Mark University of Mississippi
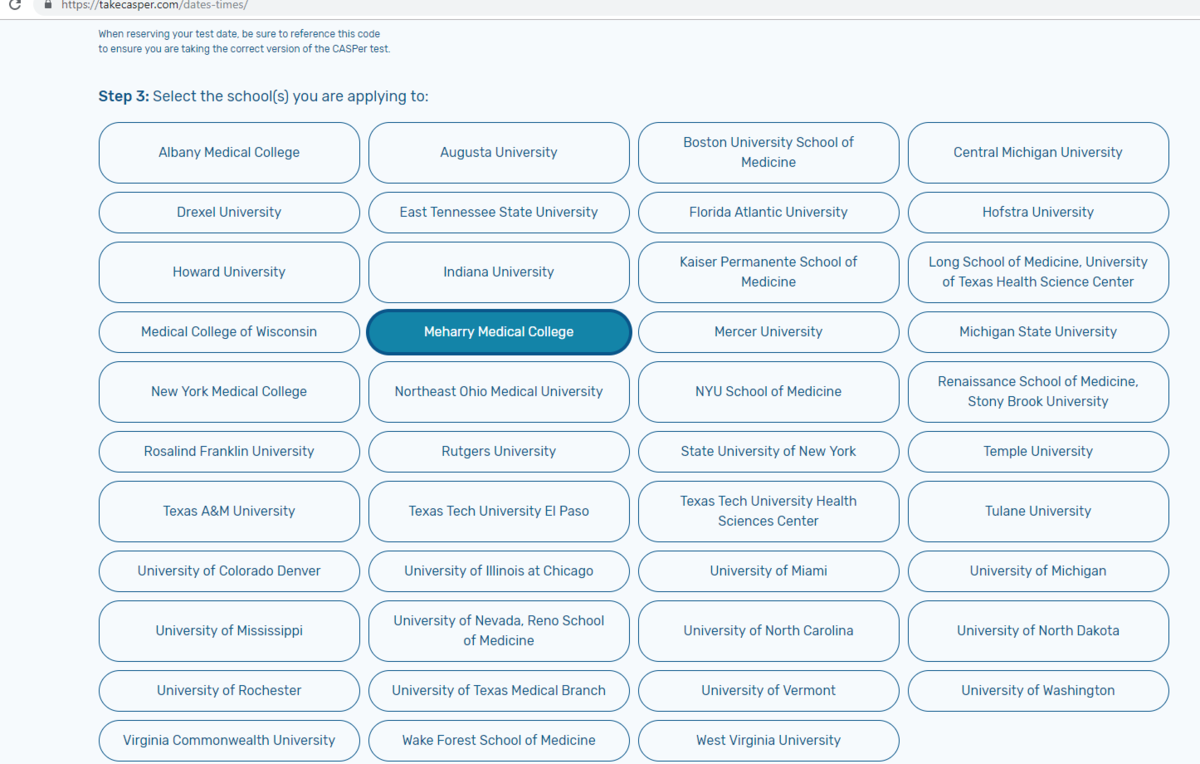 (229, 631)
